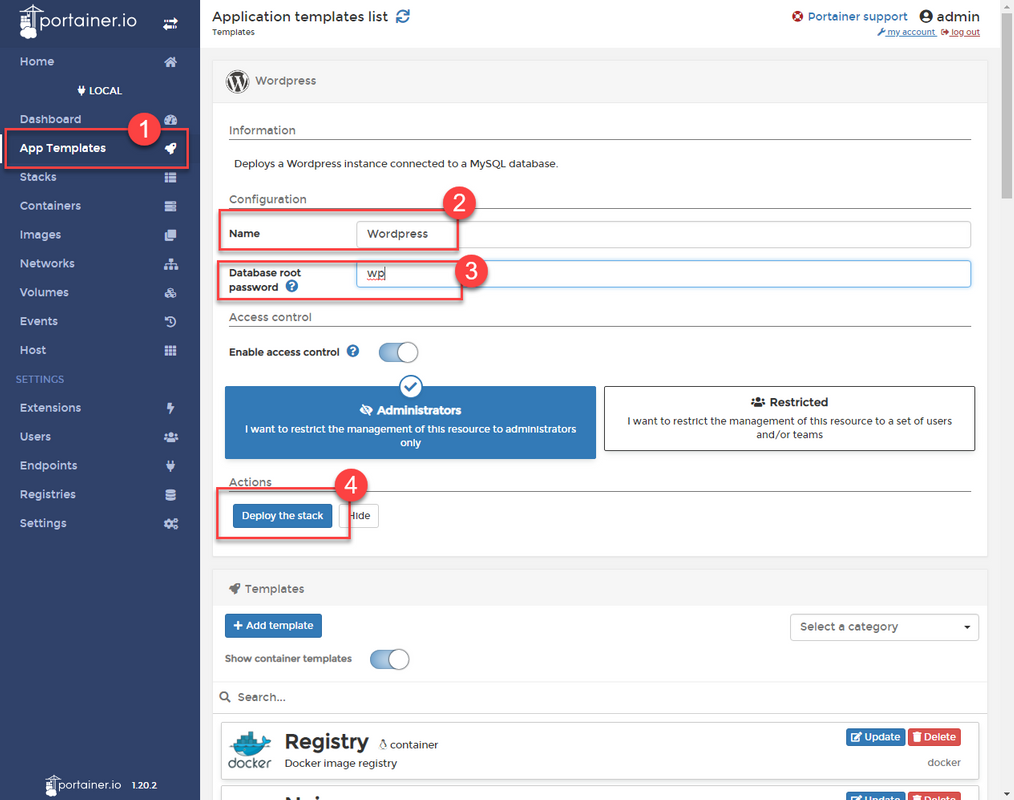This screenshot has height=800, width=1014.
Task: Click the Users group icon
Action: [x=171, y=437]
